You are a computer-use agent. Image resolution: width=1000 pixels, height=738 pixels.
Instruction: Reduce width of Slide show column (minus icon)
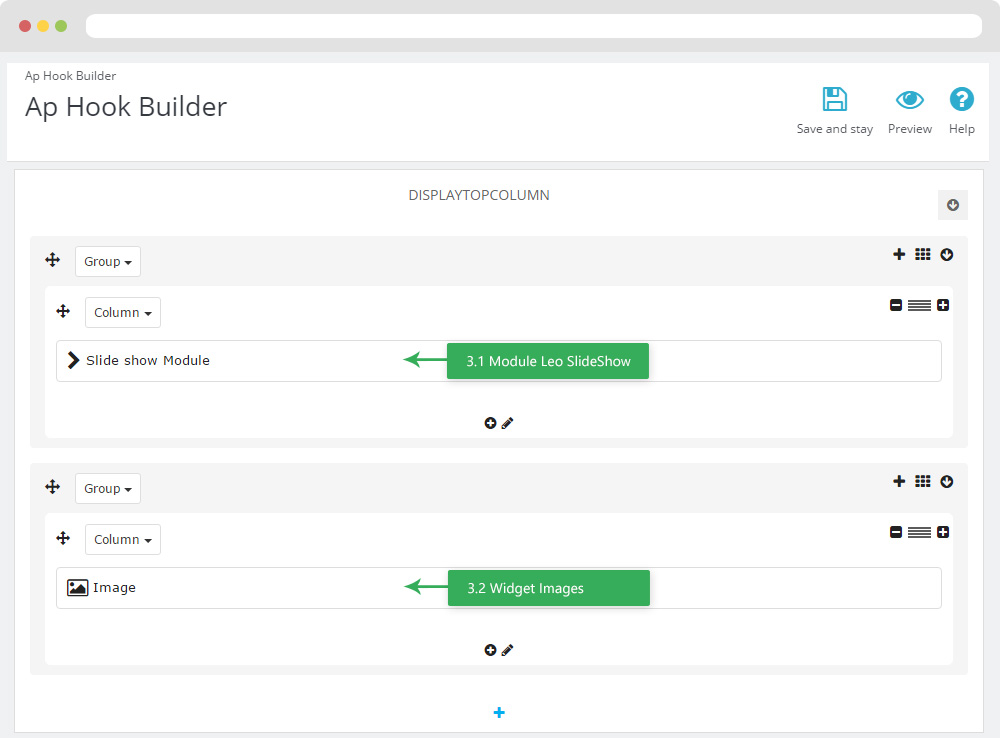coord(896,306)
